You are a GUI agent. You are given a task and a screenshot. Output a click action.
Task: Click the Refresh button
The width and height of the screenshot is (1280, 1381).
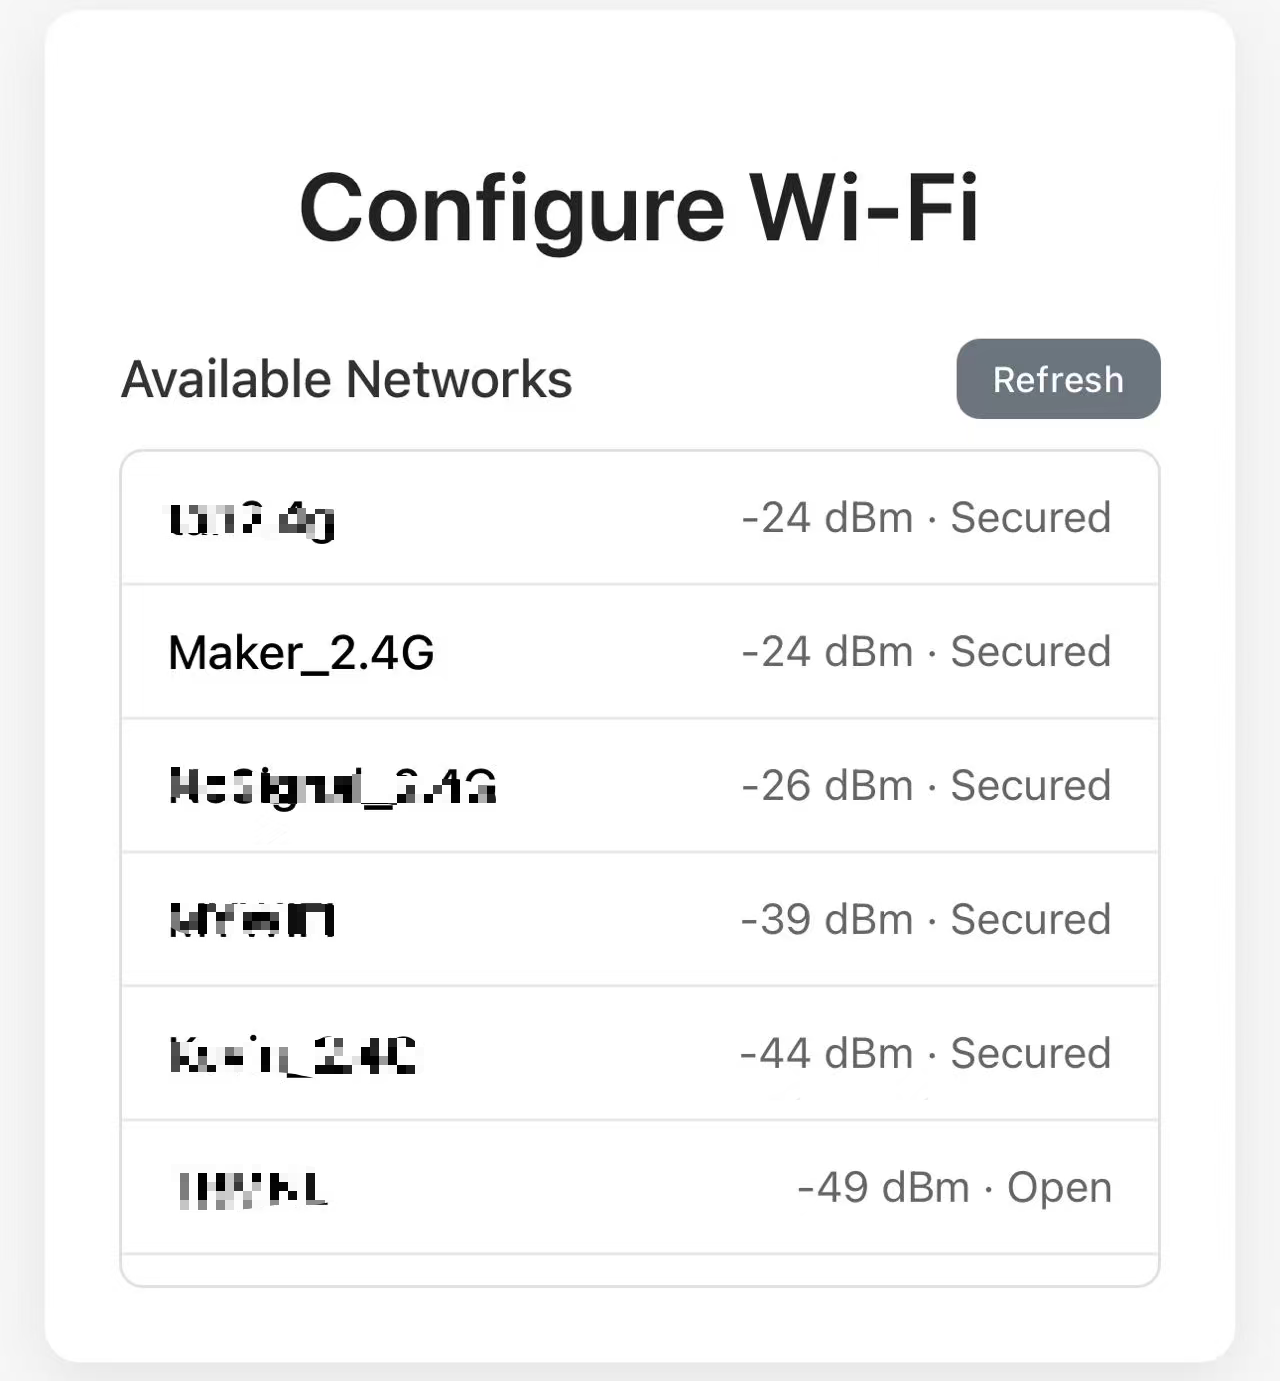(1058, 379)
